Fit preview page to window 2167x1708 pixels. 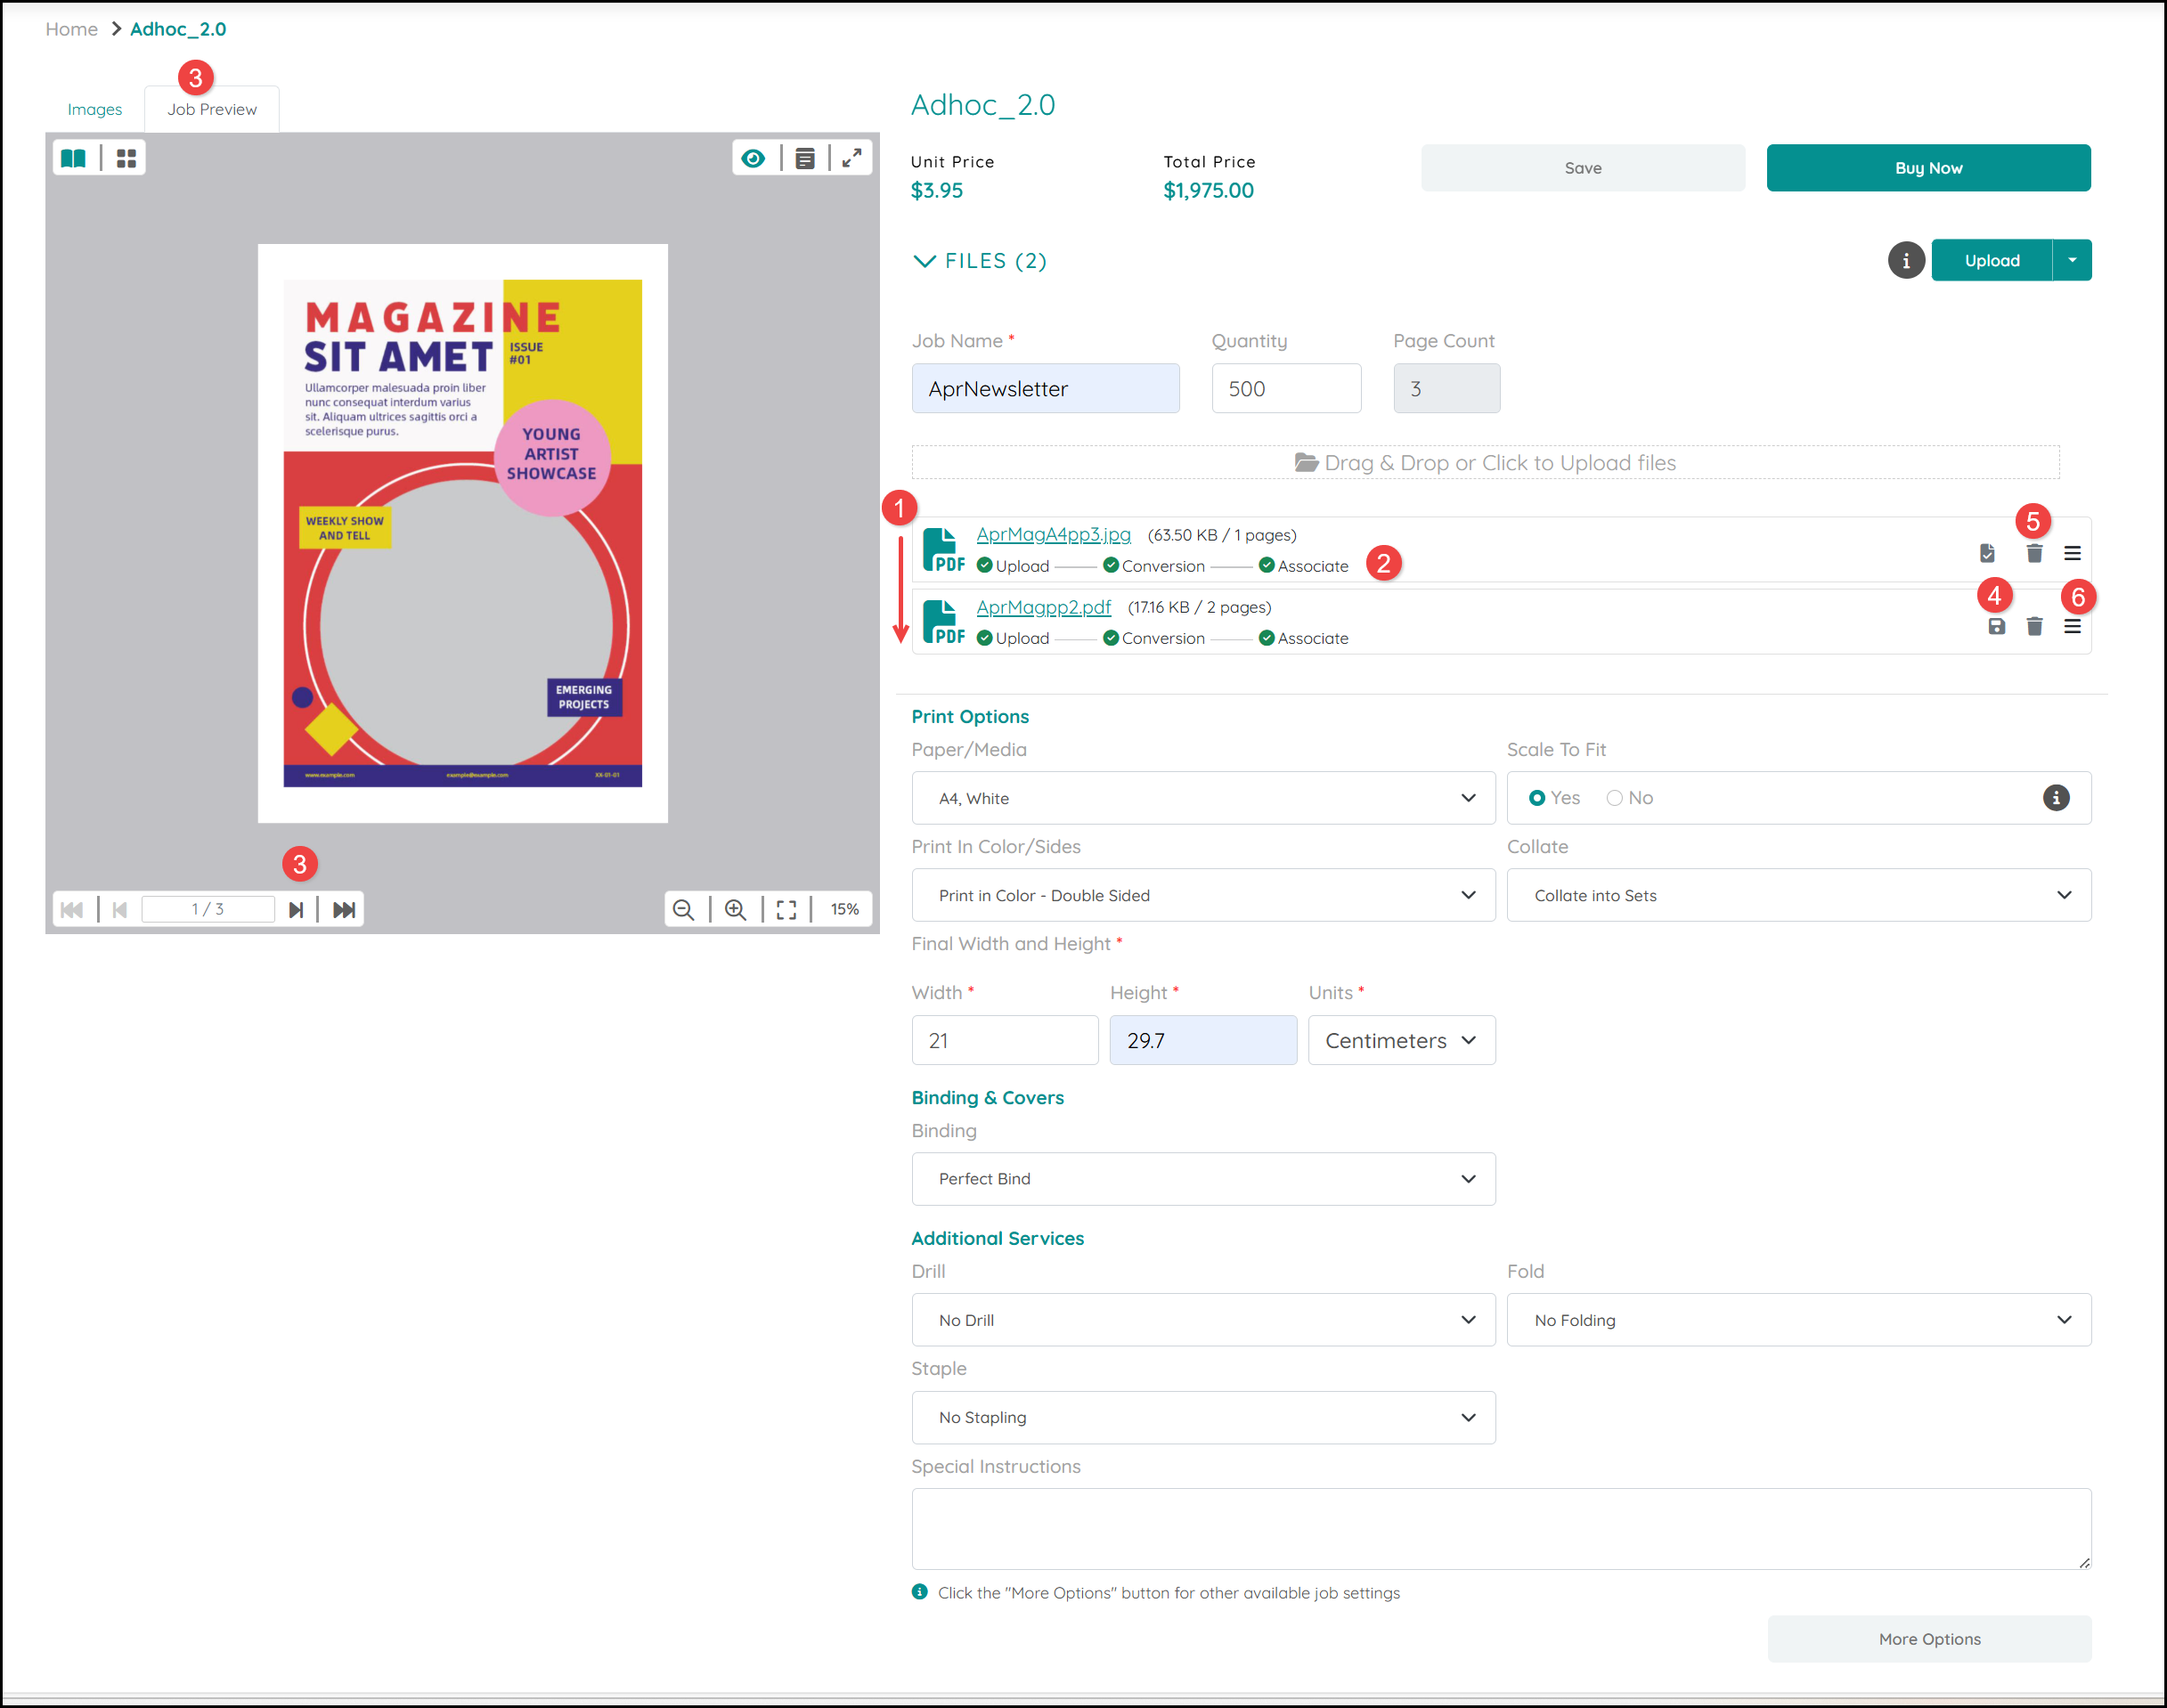[x=787, y=910]
